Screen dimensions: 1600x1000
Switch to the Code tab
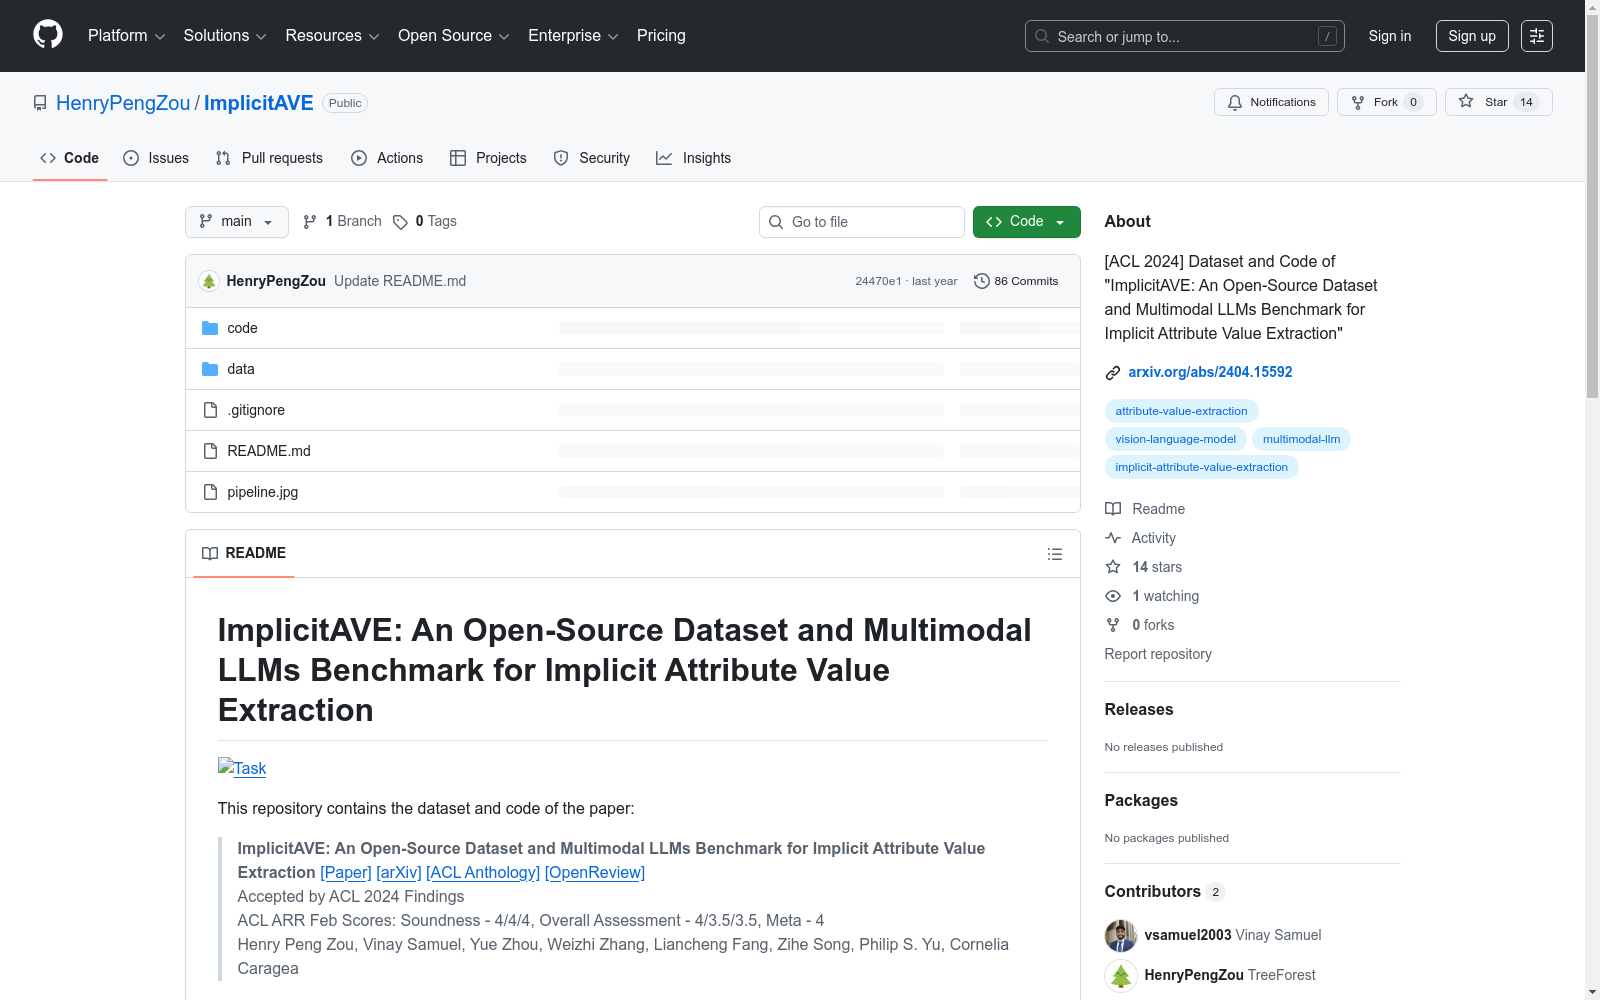(x=70, y=158)
